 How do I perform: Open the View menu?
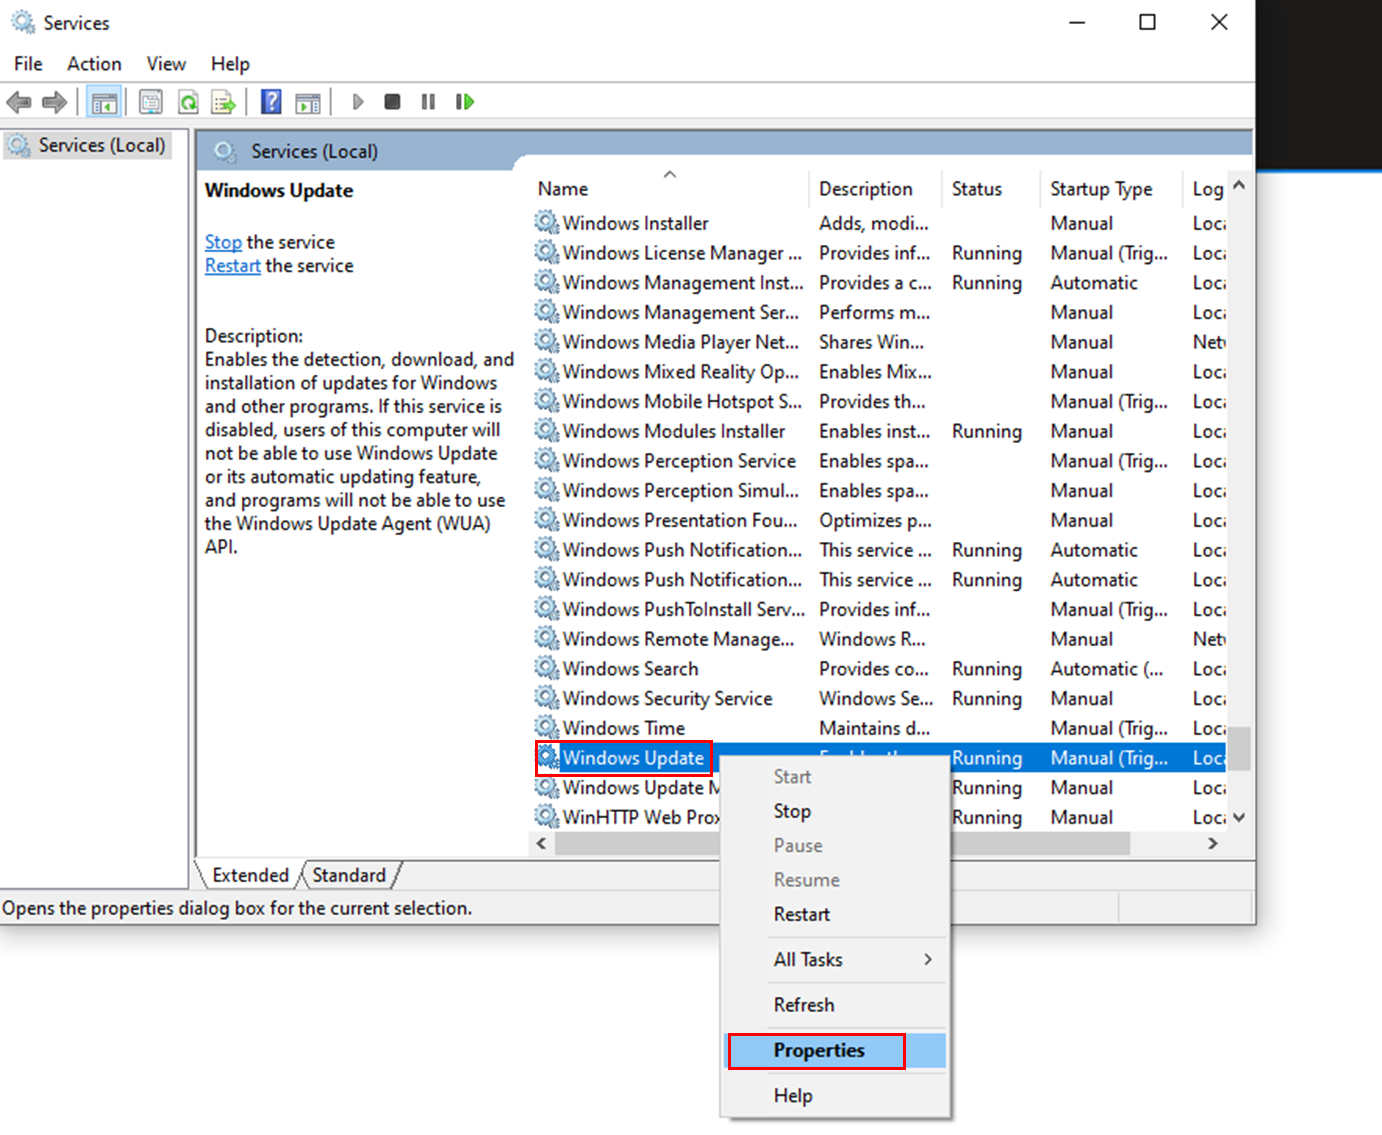click(x=166, y=64)
